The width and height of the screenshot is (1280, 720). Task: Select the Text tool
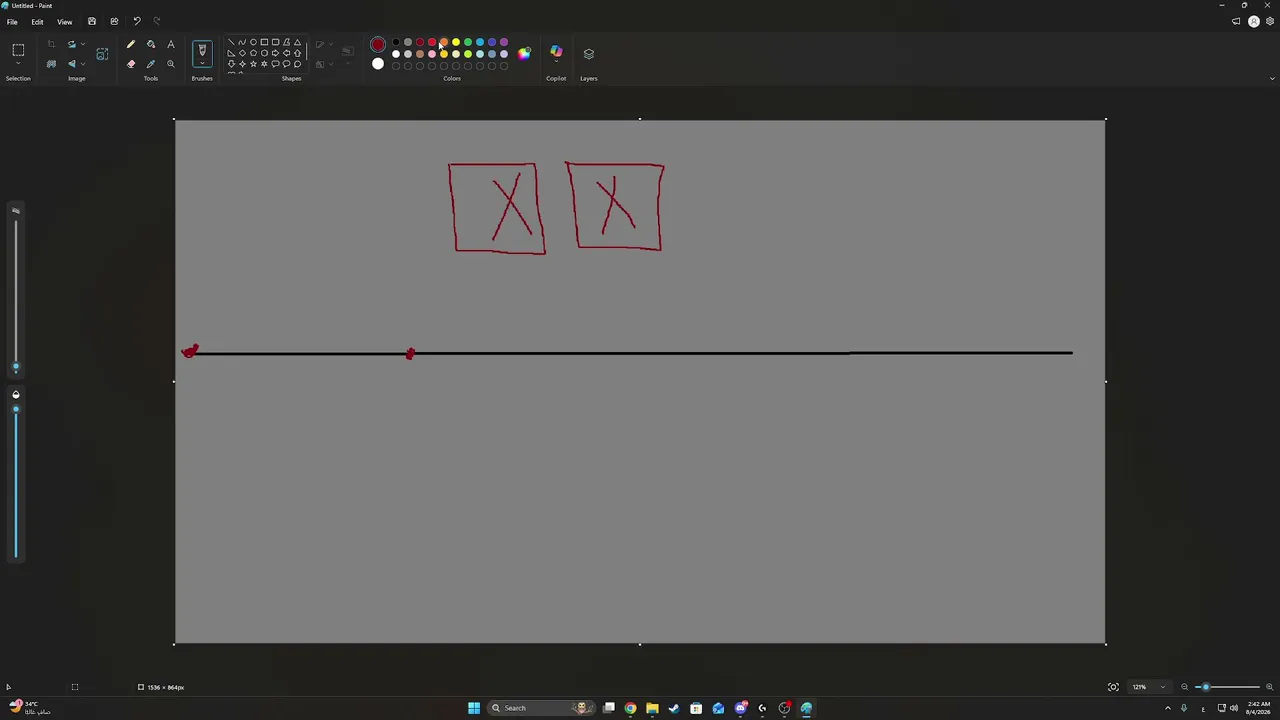point(171,44)
